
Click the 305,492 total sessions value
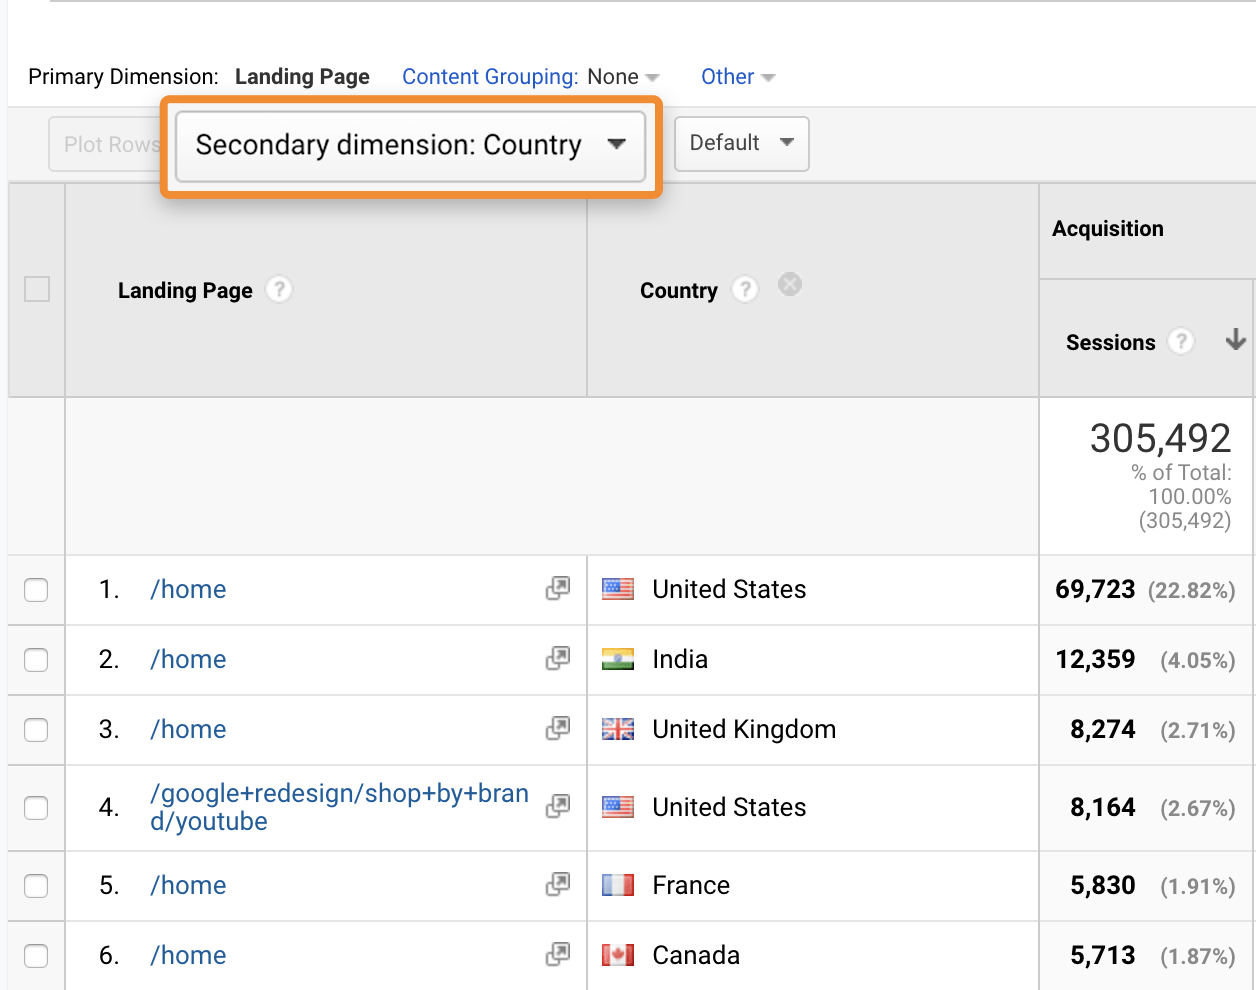point(1162,438)
